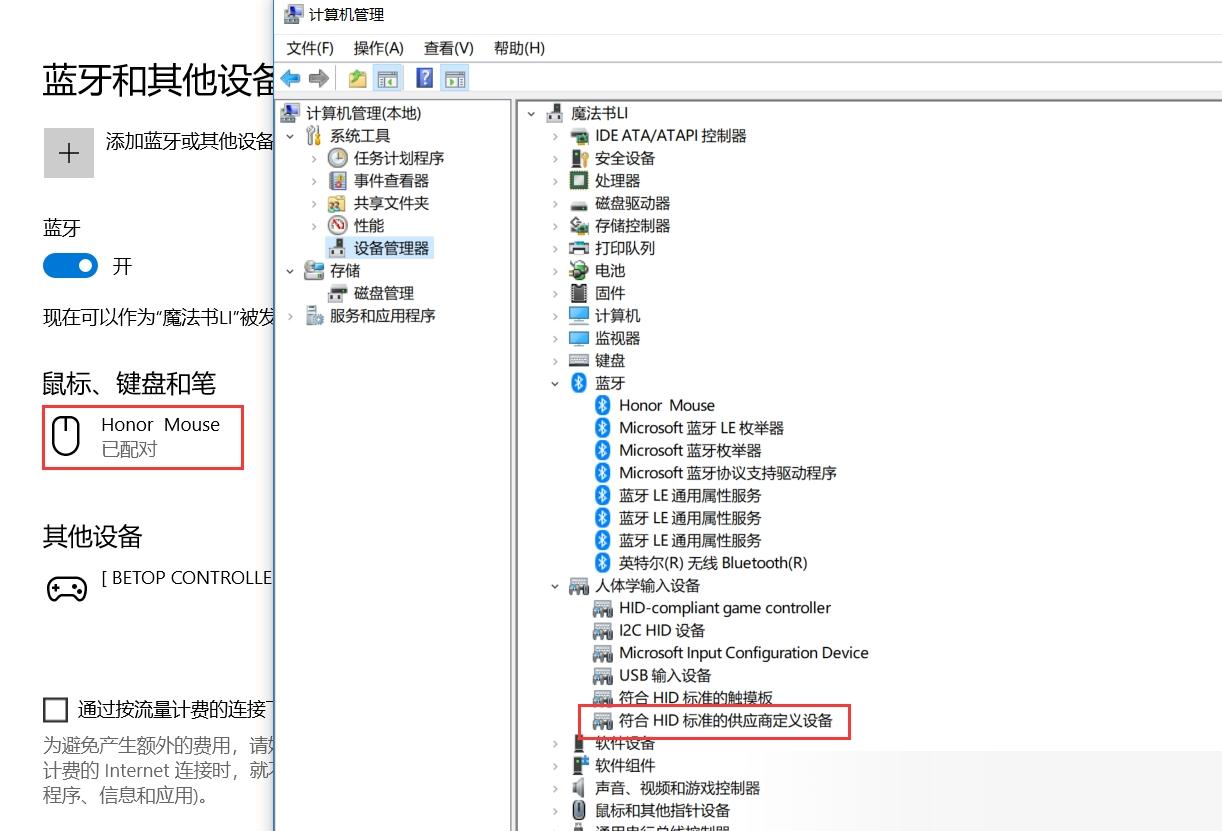Select Honor Mouse under 蓝牙 in device tree
This screenshot has height=831, width=1222.
click(x=667, y=405)
